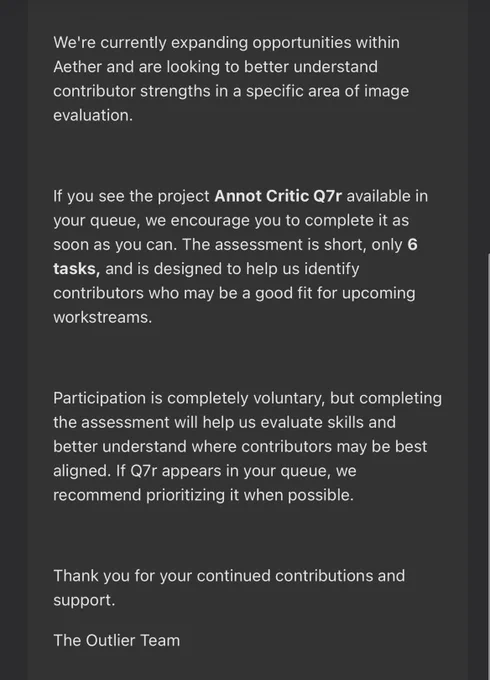This screenshot has width=490, height=680.
Task: Click the line the assessment will help us evaluate
Action: (x=225, y=422)
